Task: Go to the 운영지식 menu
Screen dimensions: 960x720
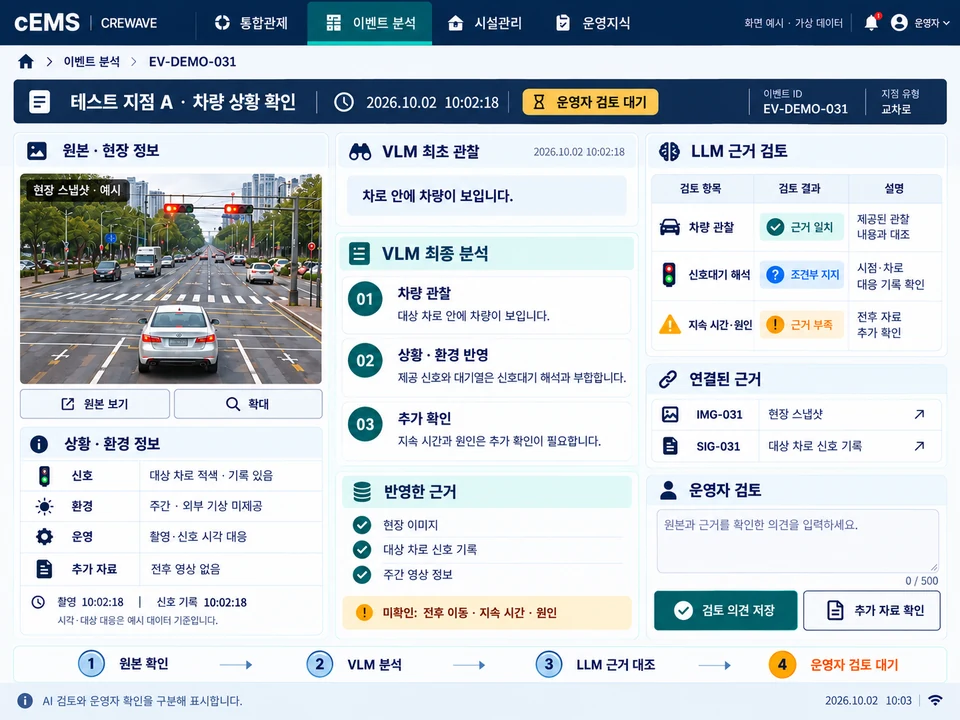Action: point(593,23)
